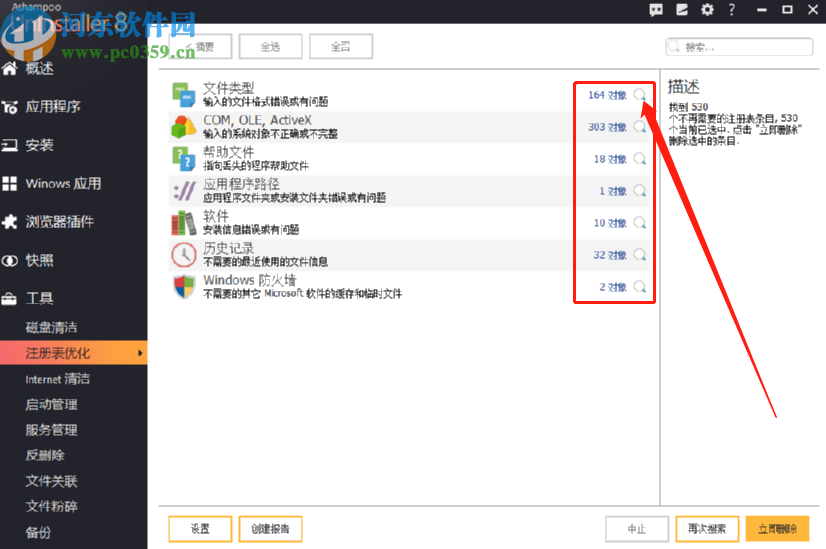
Task: Click the Windows tiles icon in sidebar
Action: coord(9,183)
